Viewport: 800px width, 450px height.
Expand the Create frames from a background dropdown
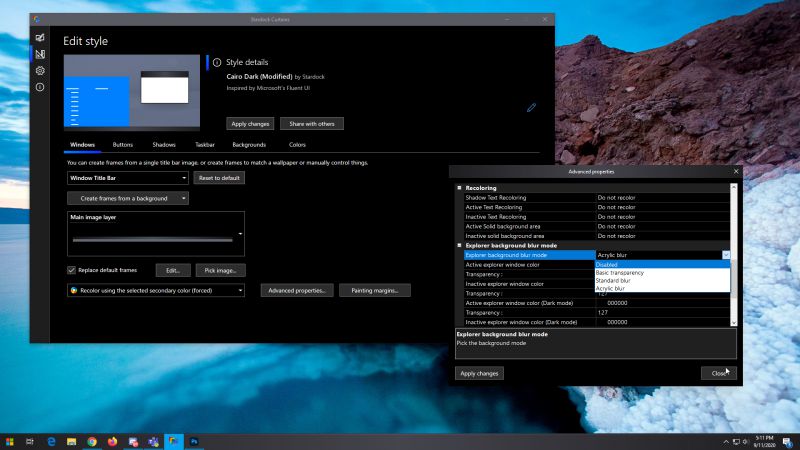pyautogui.click(x=128, y=198)
